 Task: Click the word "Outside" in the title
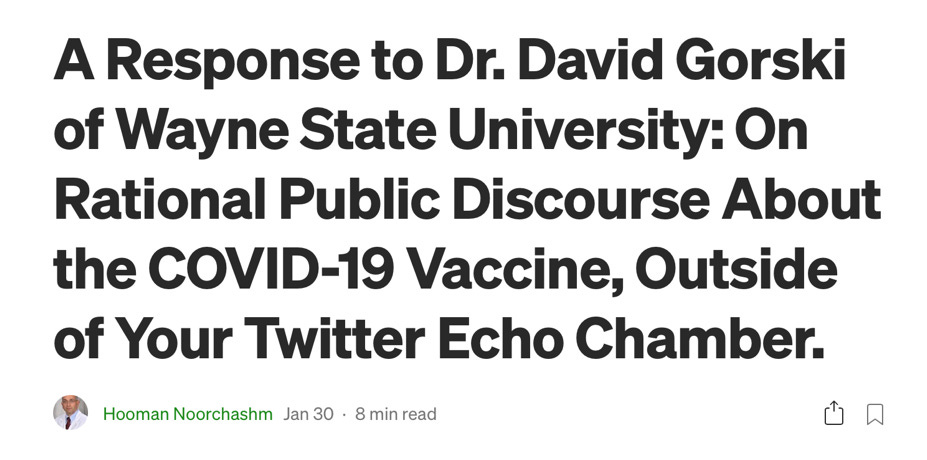click(736, 269)
